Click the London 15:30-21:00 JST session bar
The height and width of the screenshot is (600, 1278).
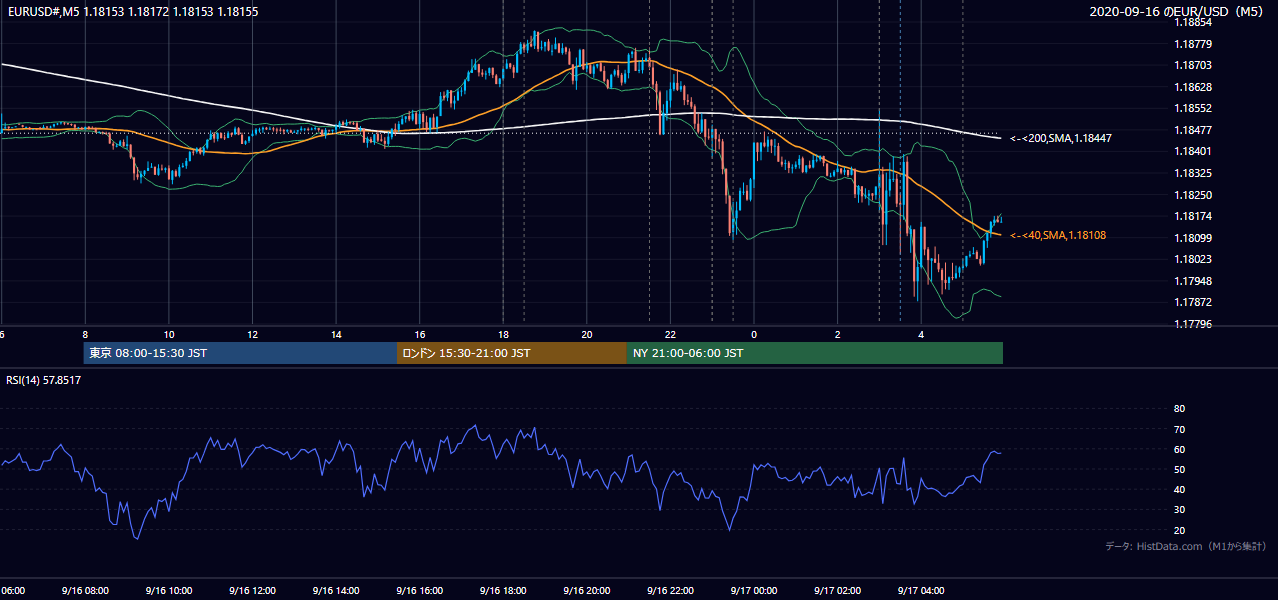click(x=512, y=353)
